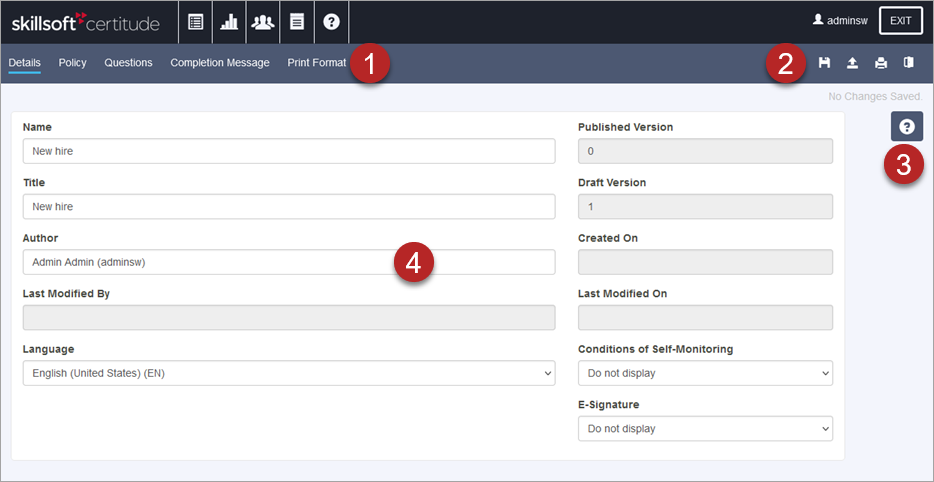The image size is (934, 482).
Task: Click the help question mark in top bar
Action: pyautogui.click(x=331, y=22)
